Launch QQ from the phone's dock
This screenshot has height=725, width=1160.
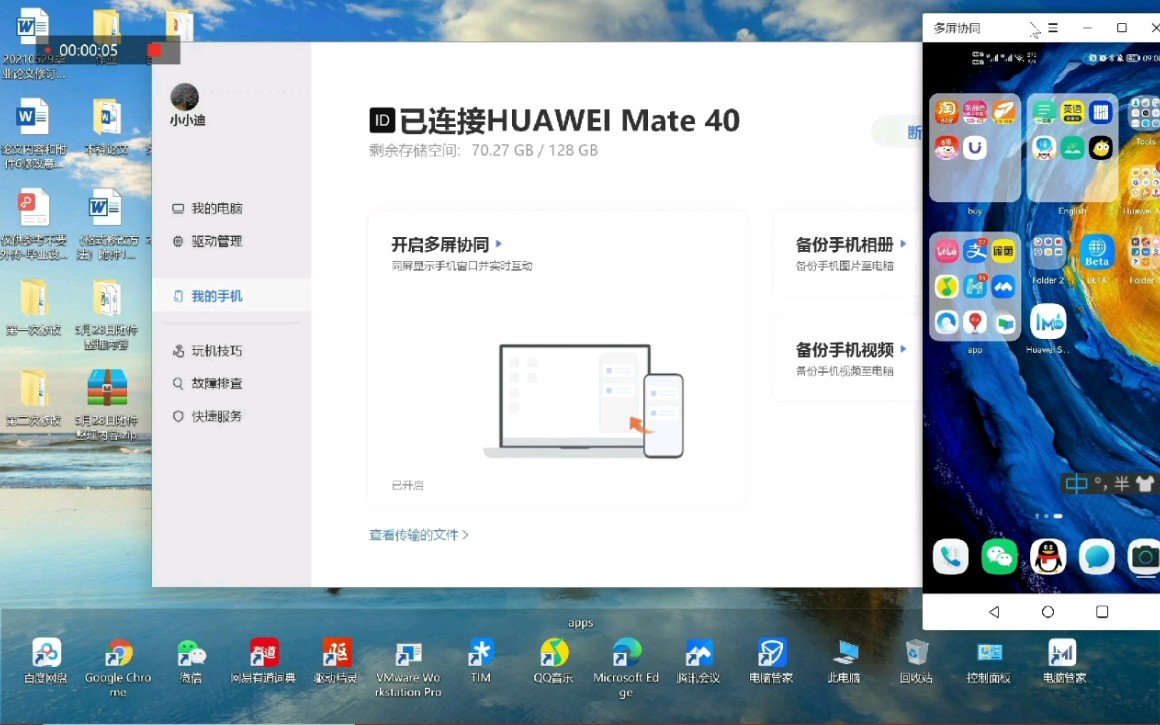pyautogui.click(x=1047, y=556)
